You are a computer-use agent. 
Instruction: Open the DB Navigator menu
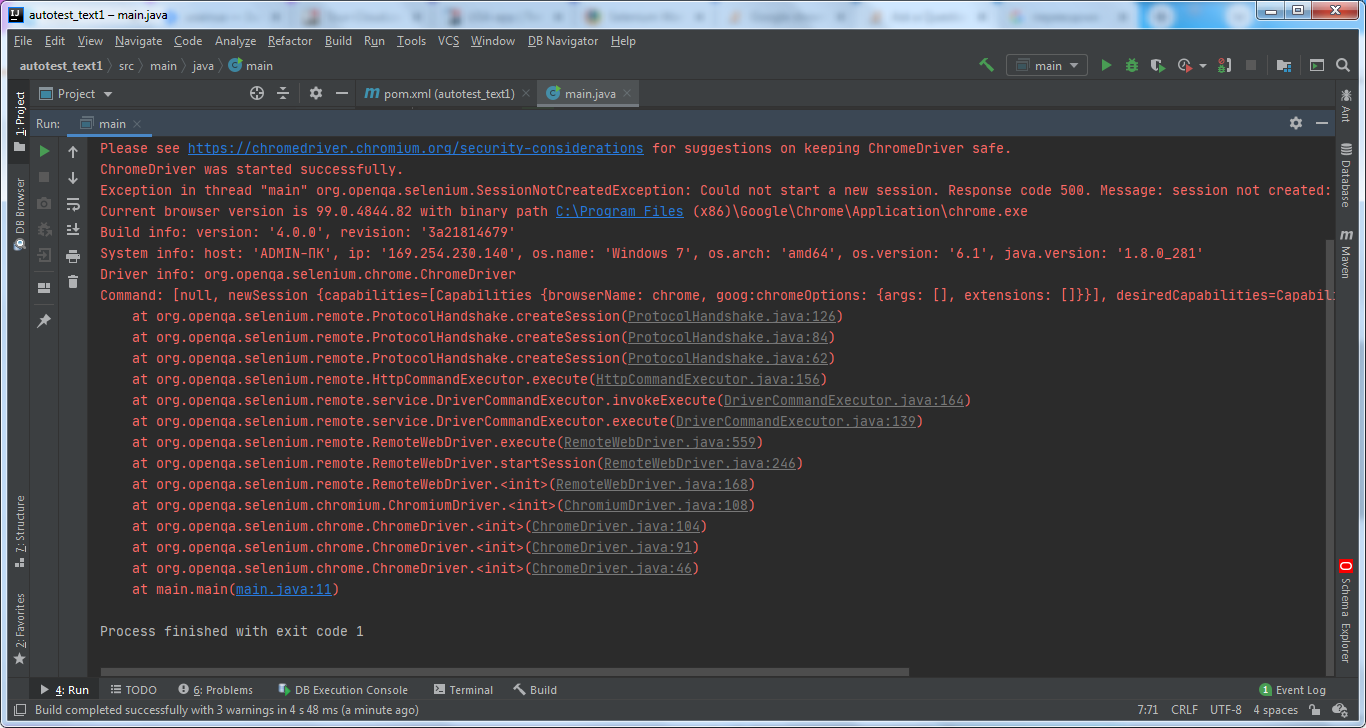click(563, 41)
